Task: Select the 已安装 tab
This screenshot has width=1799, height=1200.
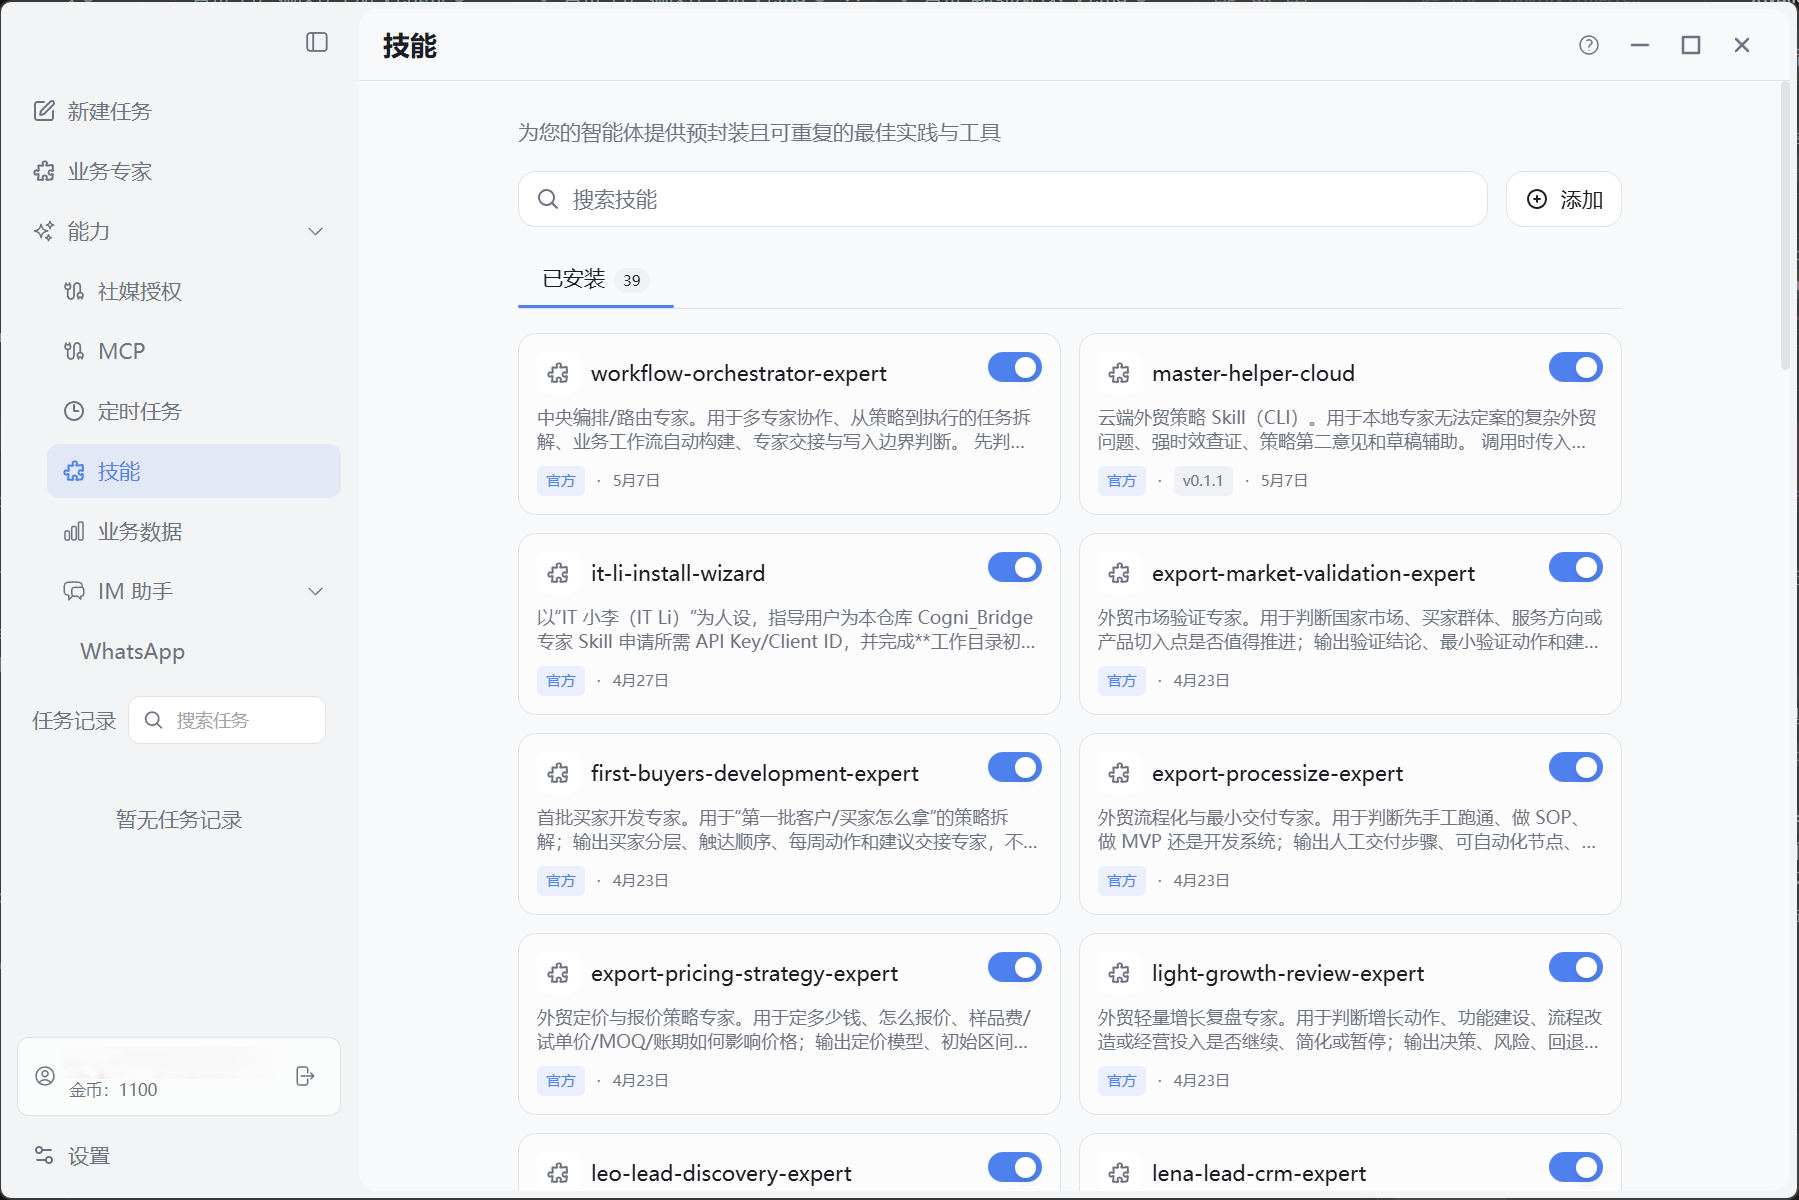Action: click(x=595, y=279)
